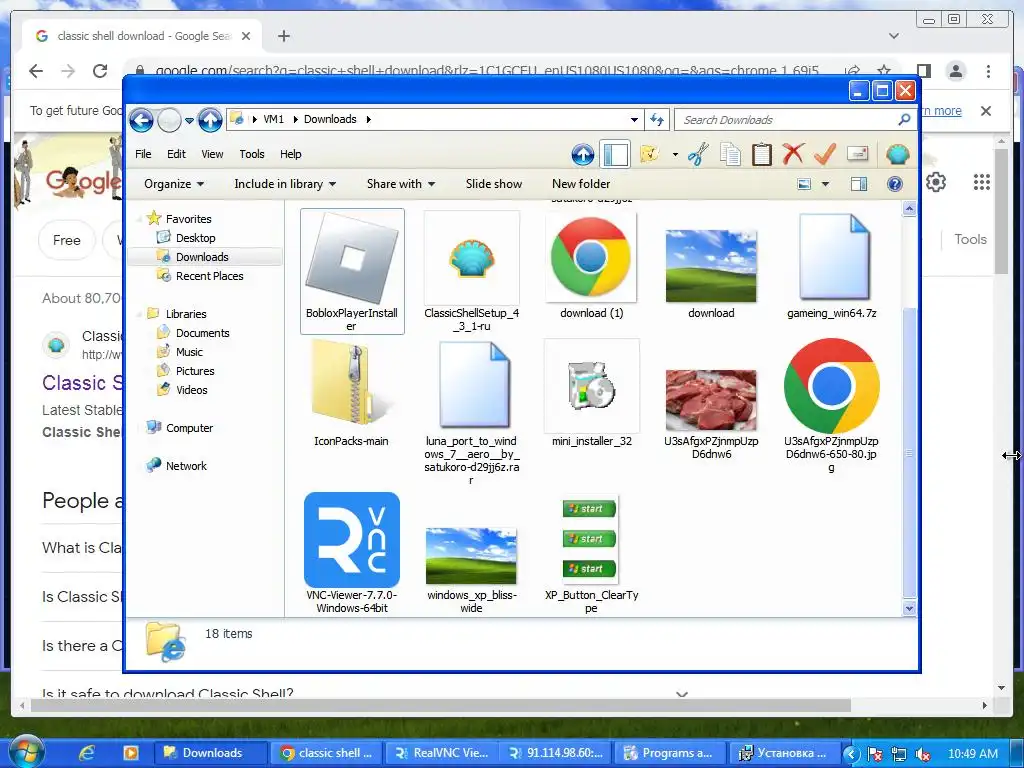Select the download (1) Chrome image
This screenshot has width=1024, height=768.
click(591, 264)
